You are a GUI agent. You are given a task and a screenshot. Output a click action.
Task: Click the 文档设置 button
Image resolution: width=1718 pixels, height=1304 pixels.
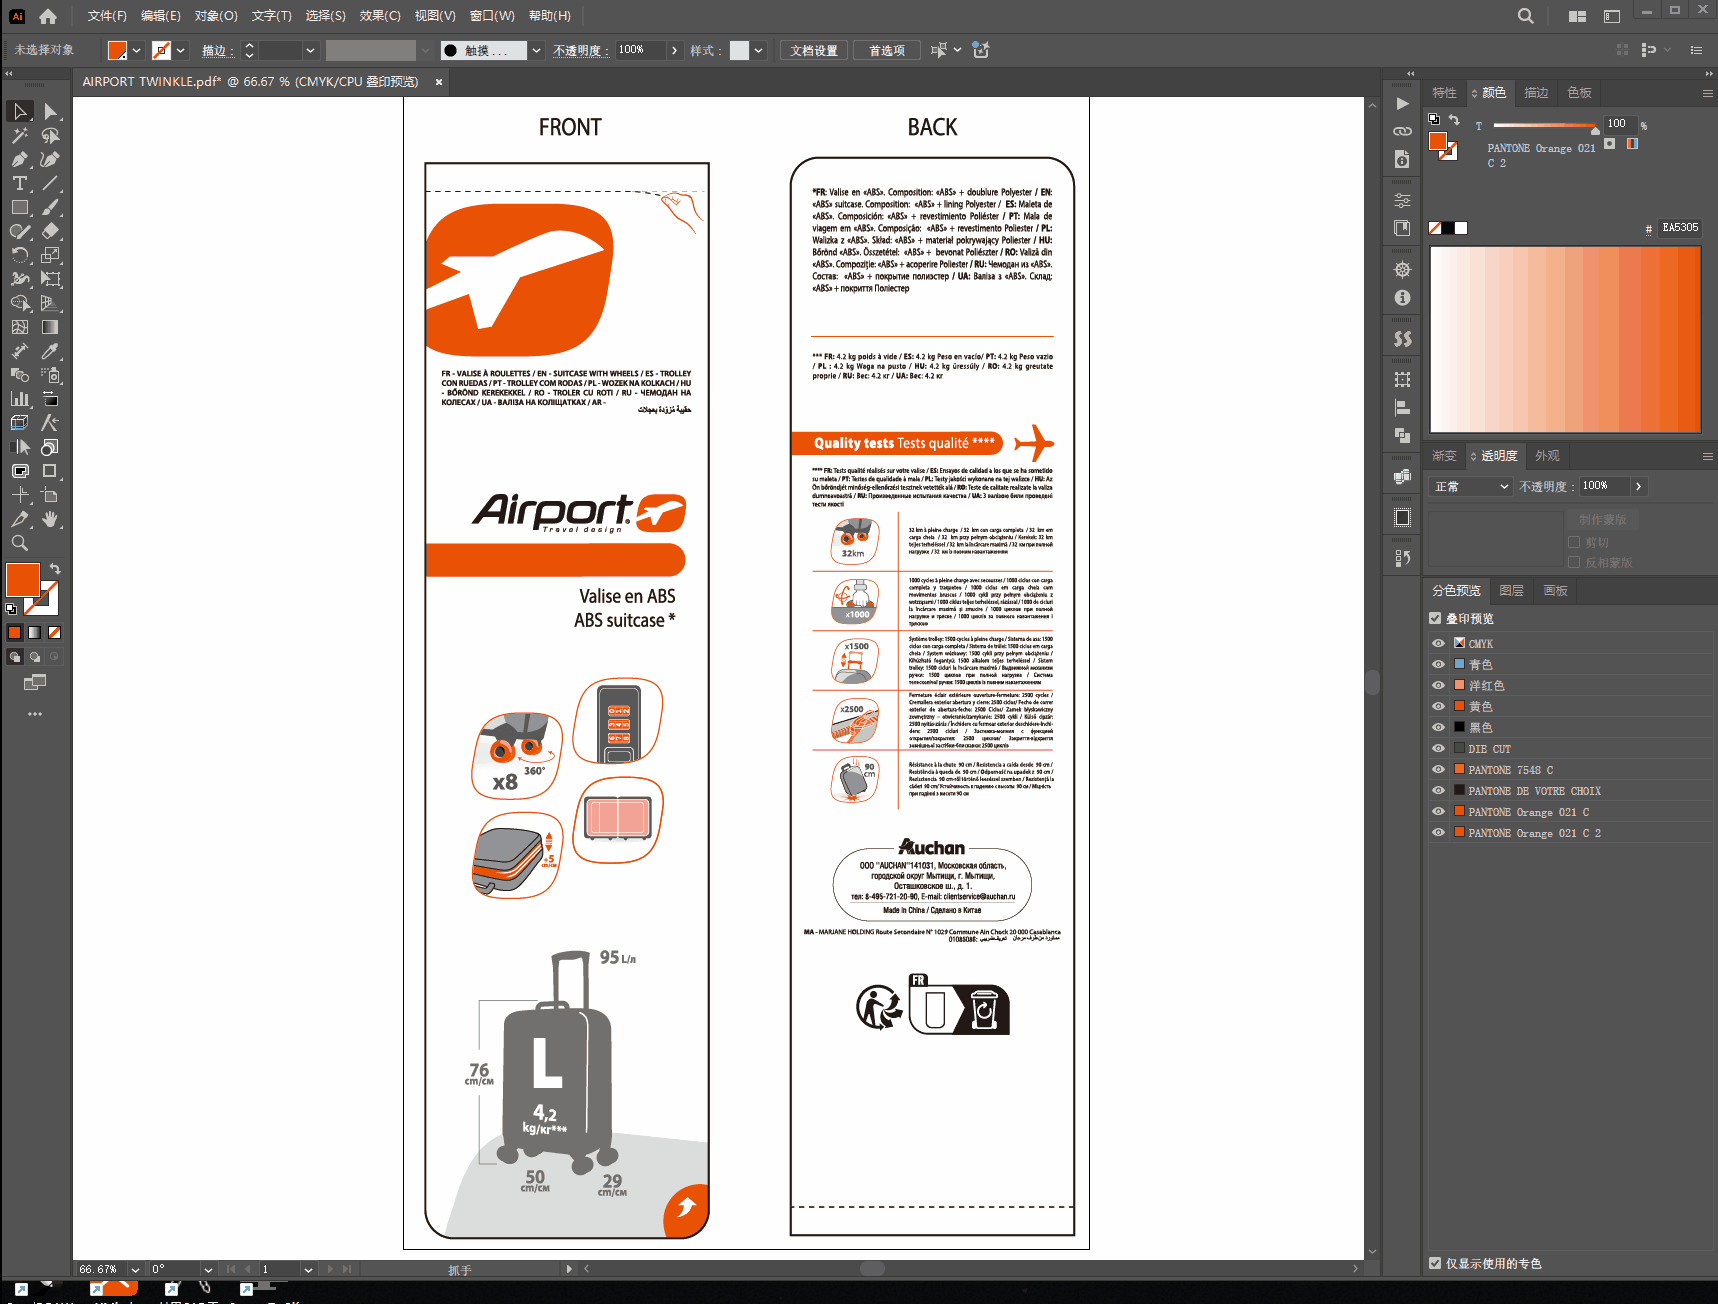click(x=814, y=50)
